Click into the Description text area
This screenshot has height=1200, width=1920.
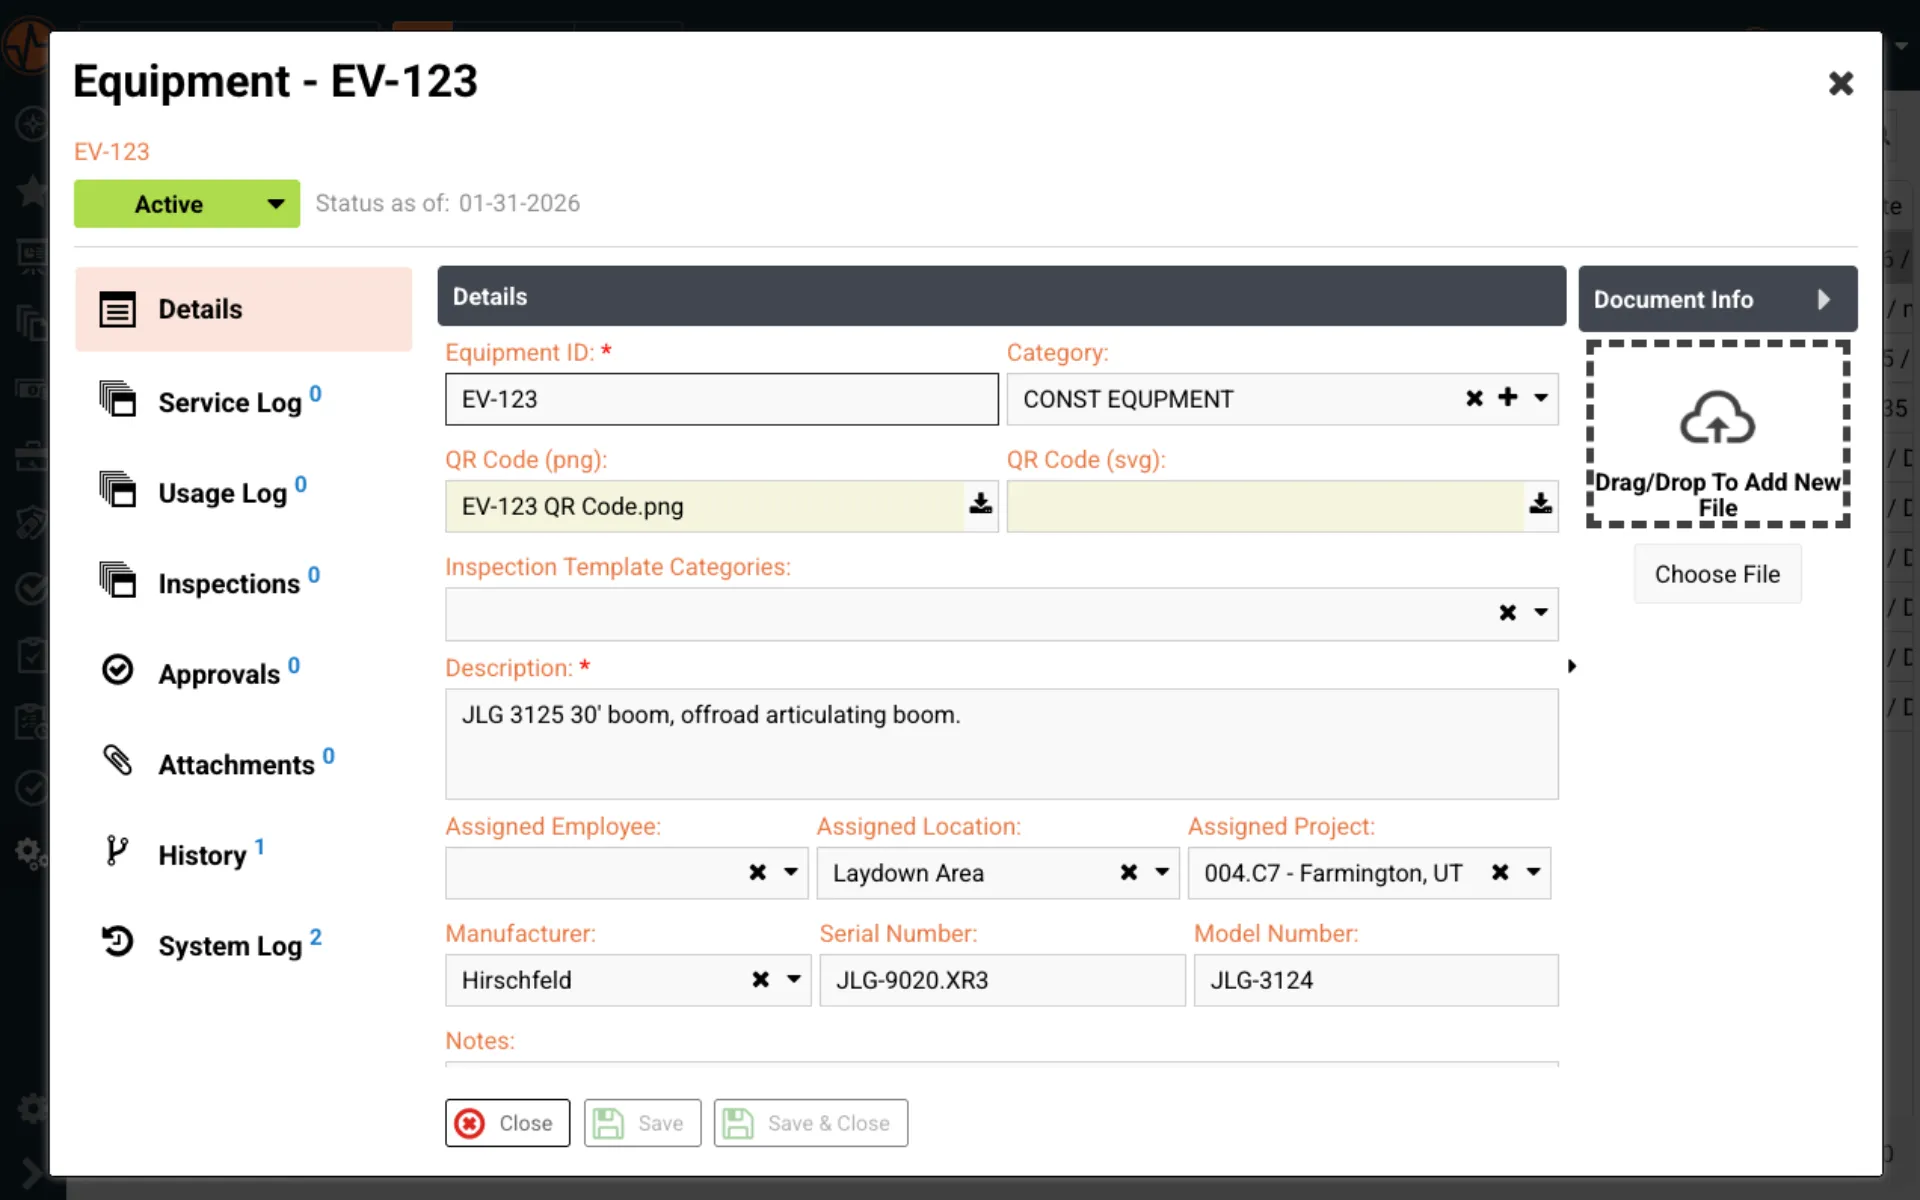point(1001,744)
